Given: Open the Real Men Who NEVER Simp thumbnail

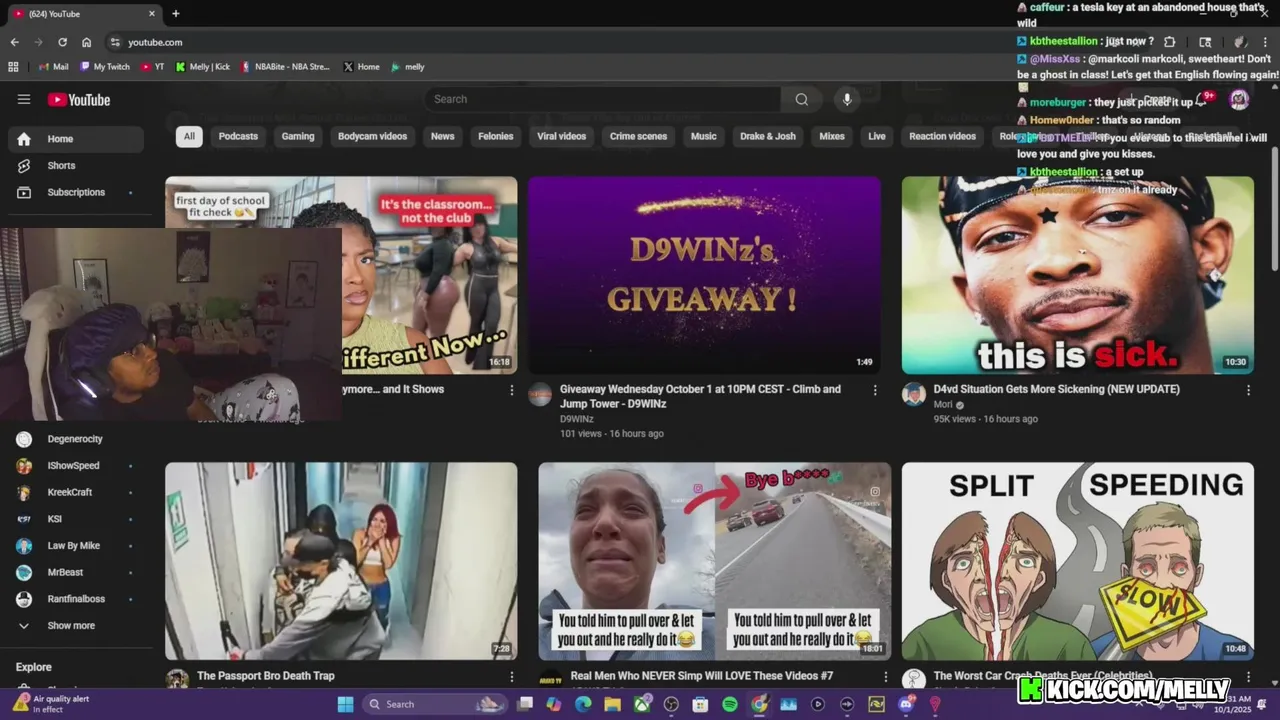Looking at the screenshot, I should [x=715, y=561].
